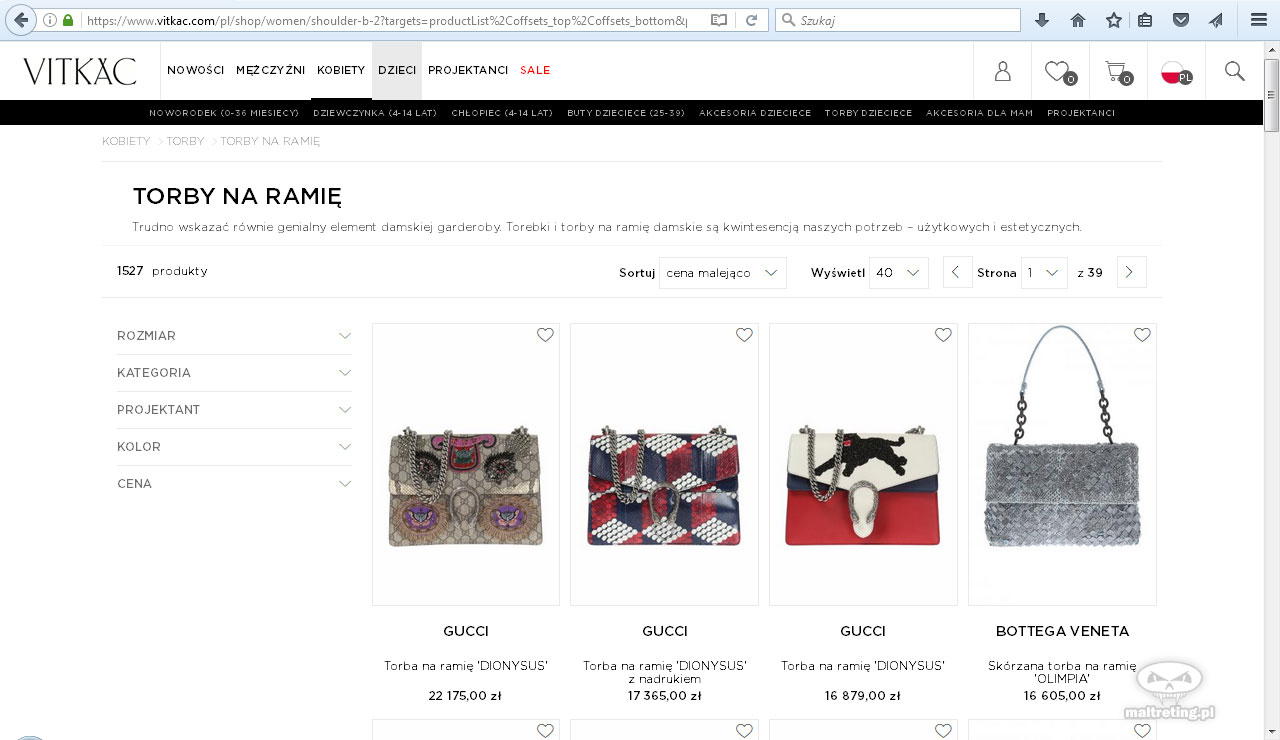Screen dimensions: 1280x740
Task: Go to browser home page icon
Action: click(1078, 20)
